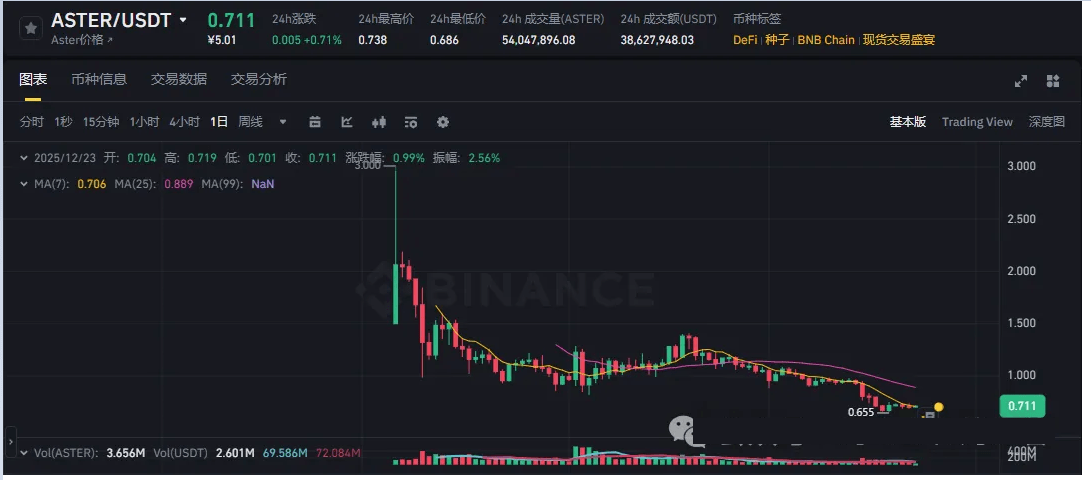Viewport: 1091px width, 480px height.
Task: Open the ASTER/USDT trading pair dropdown arrow
Action: [183, 19]
